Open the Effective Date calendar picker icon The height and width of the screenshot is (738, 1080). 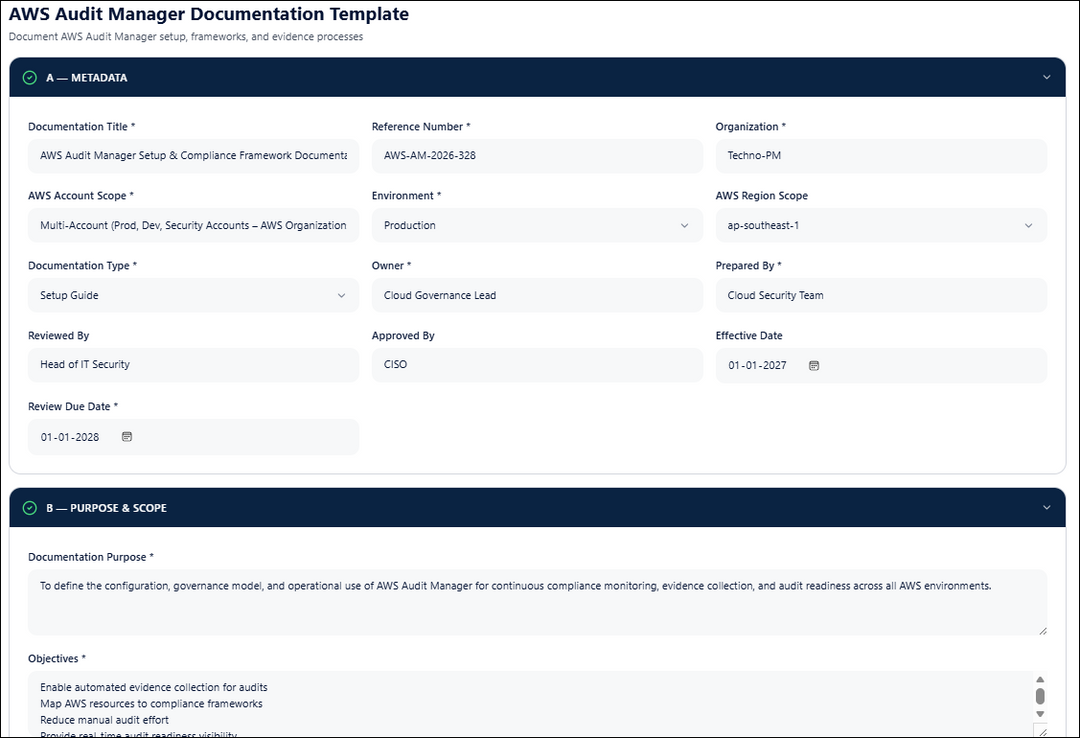tap(813, 365)
